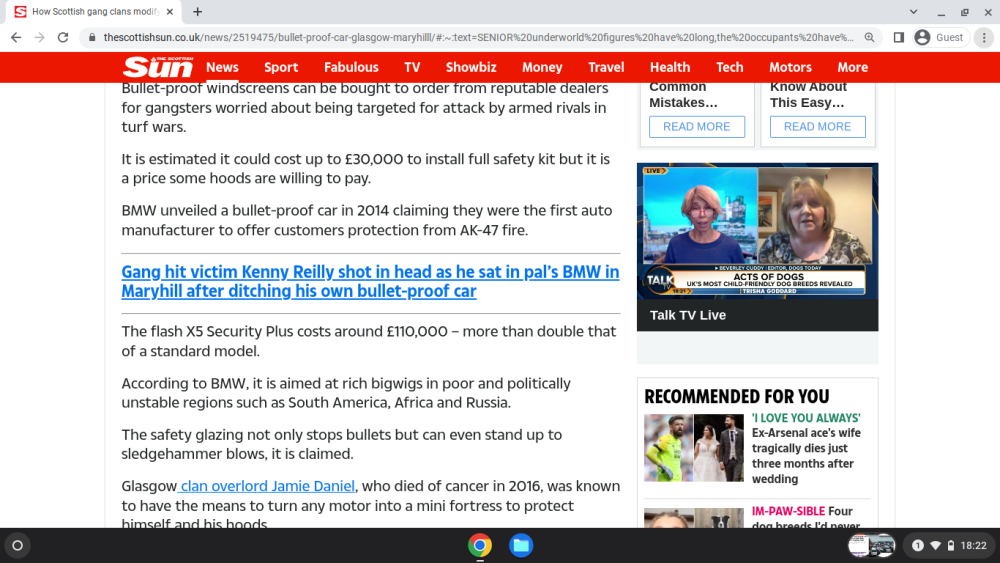1000x563 pixels.
Task: Click READ MORE under Know About This Easy
Action: click(x=818, y=126)
